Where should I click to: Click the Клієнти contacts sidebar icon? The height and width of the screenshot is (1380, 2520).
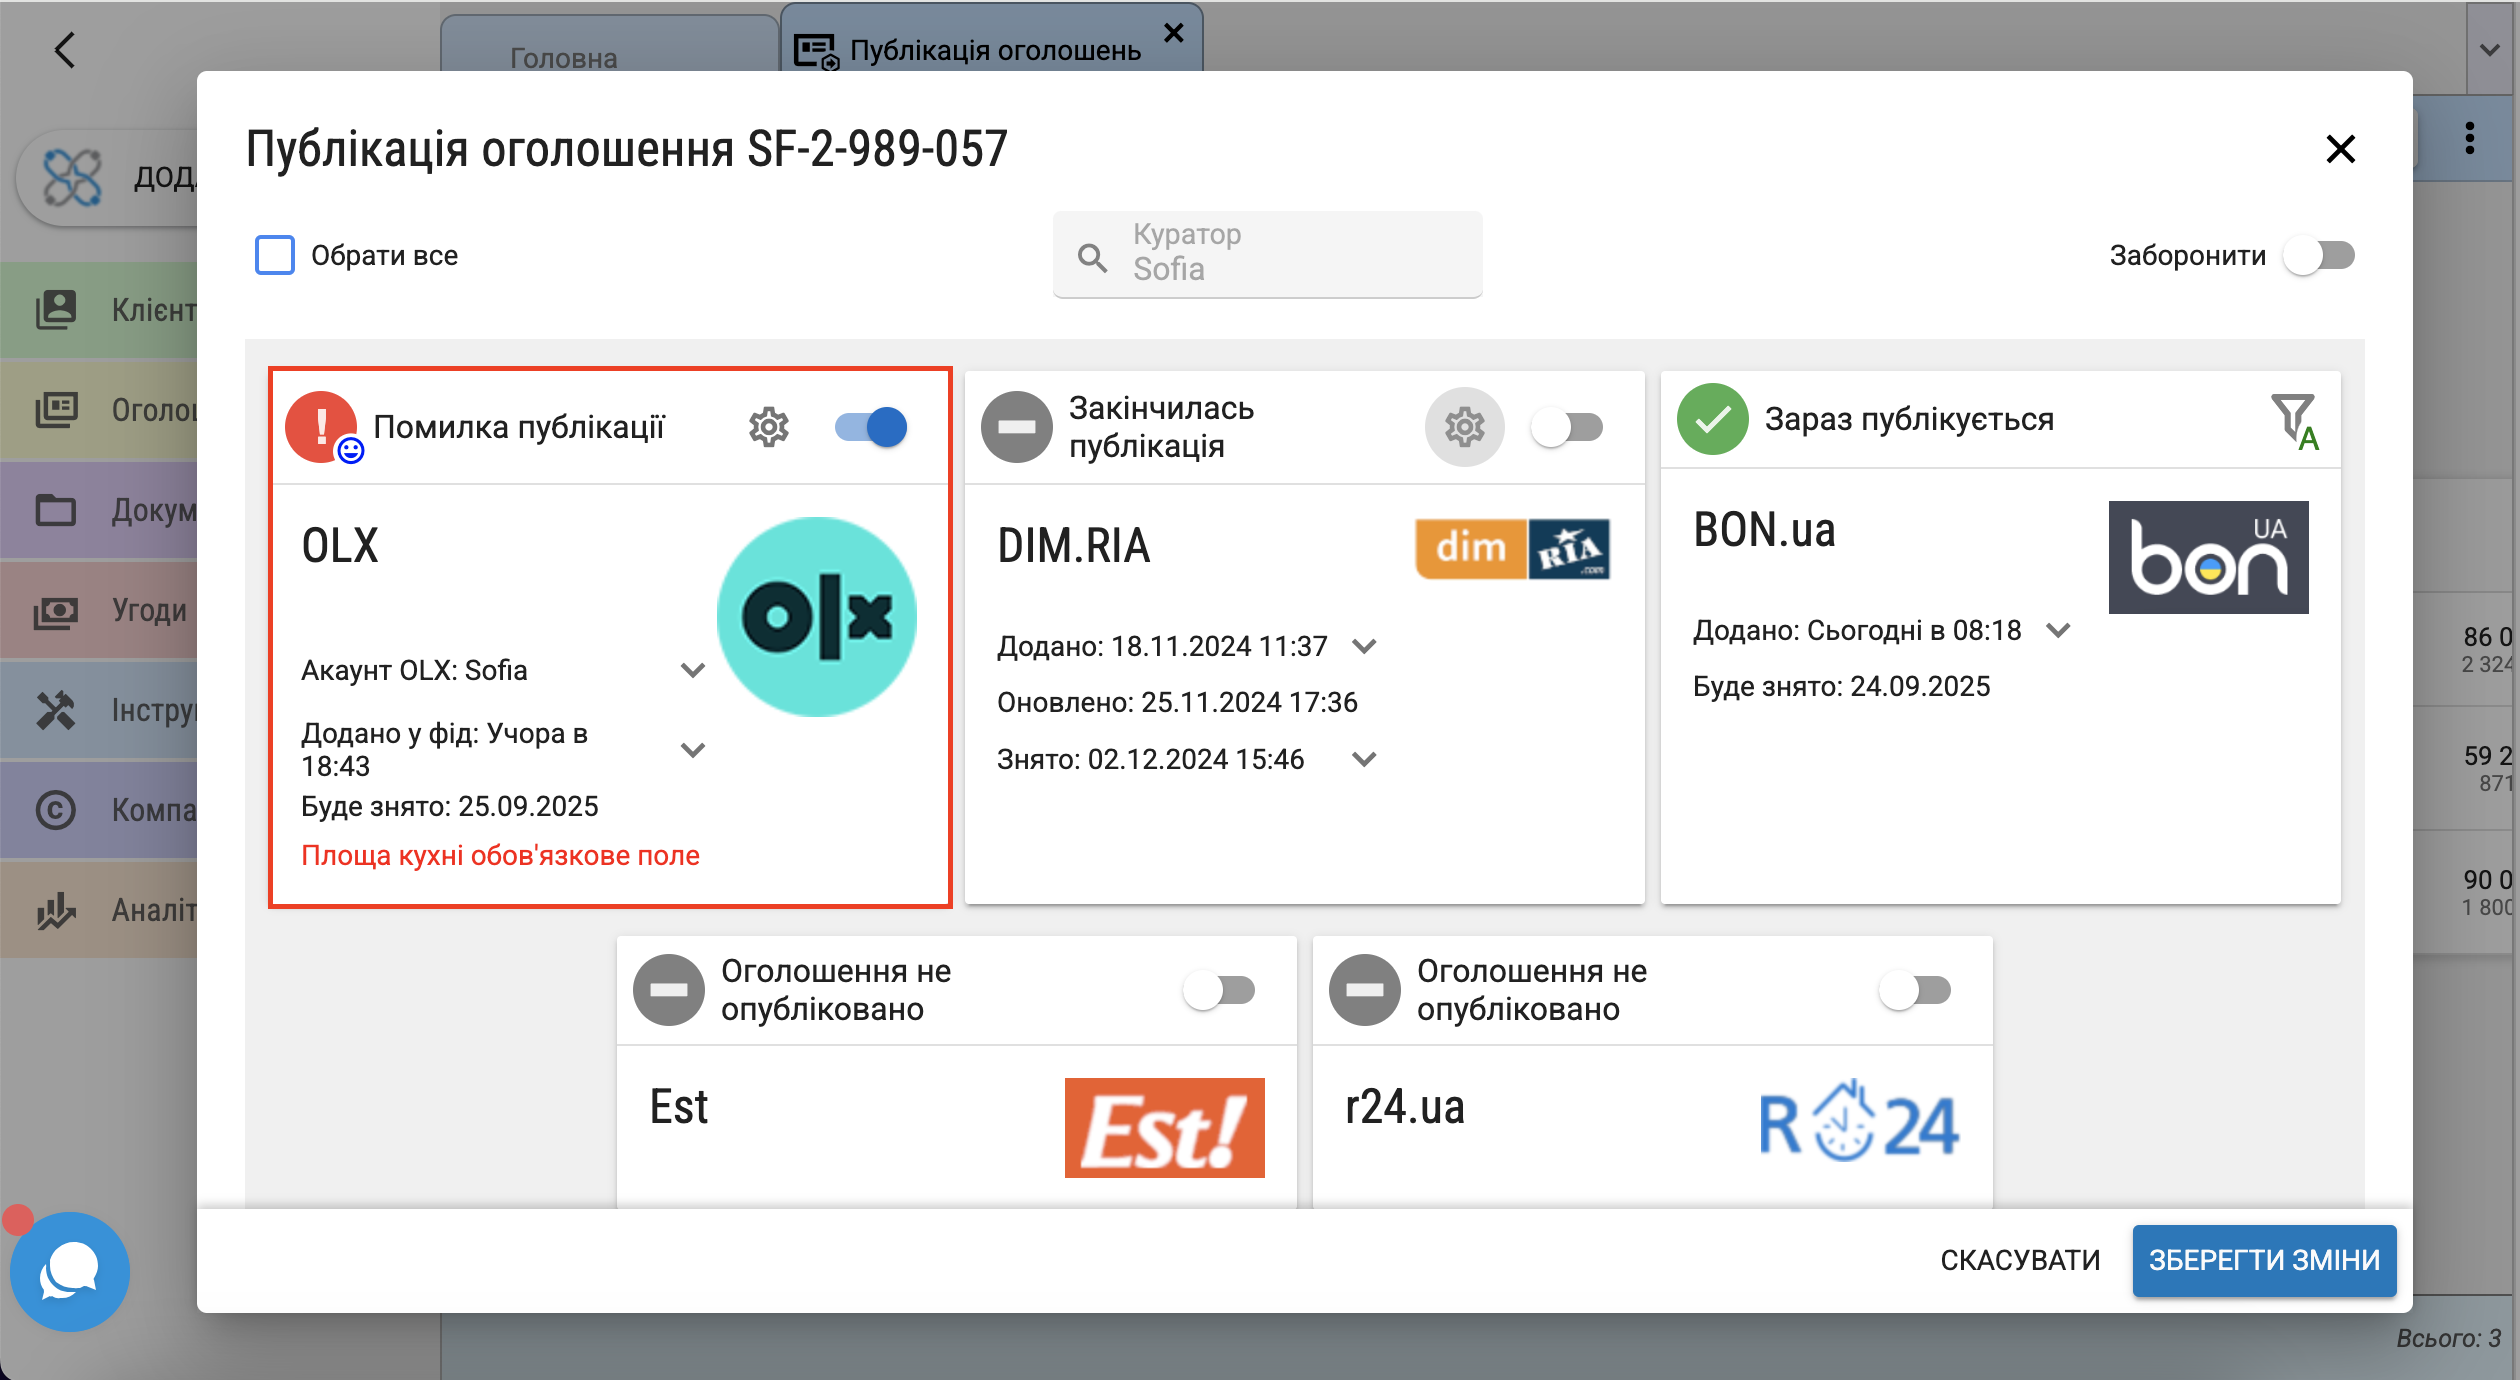click(56, 310)
